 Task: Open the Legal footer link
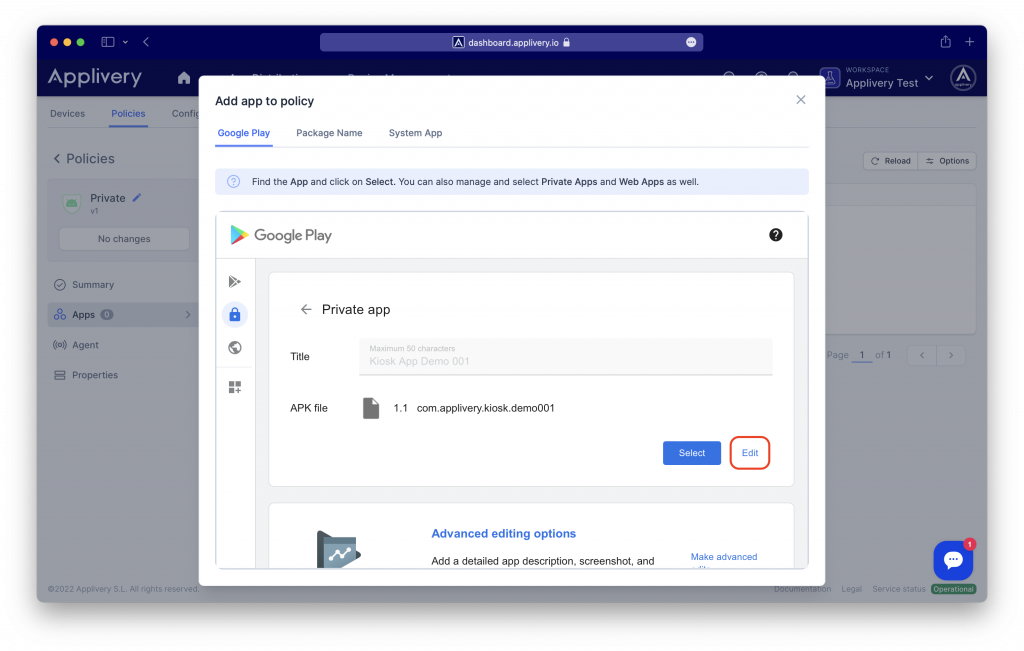(x=852, y=589)
